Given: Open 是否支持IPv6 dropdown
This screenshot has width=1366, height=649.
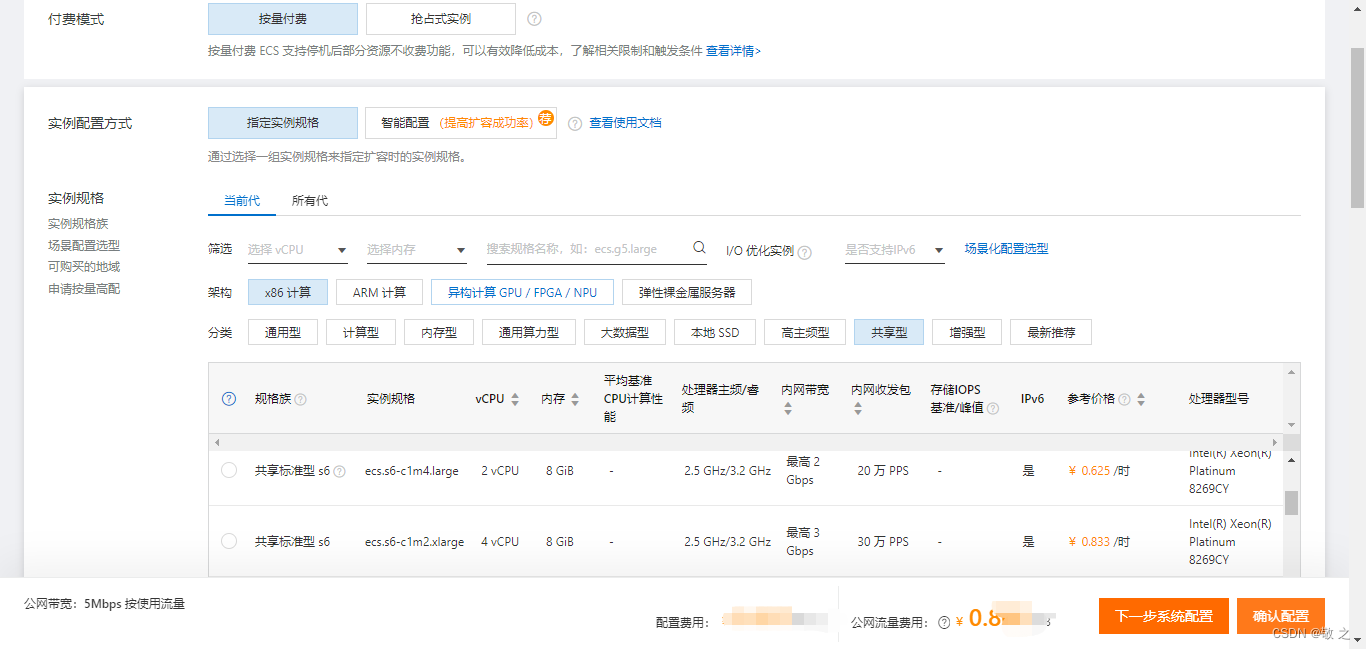Looking at the screenshot, I should (895, 250).
